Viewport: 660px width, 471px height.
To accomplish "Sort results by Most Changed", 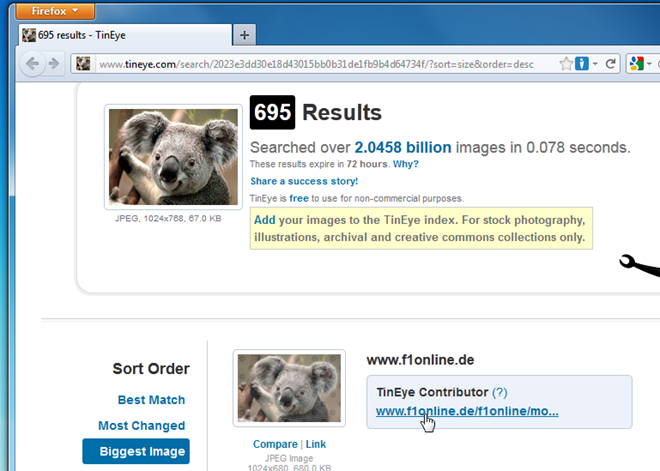I will tap(142, 426).
